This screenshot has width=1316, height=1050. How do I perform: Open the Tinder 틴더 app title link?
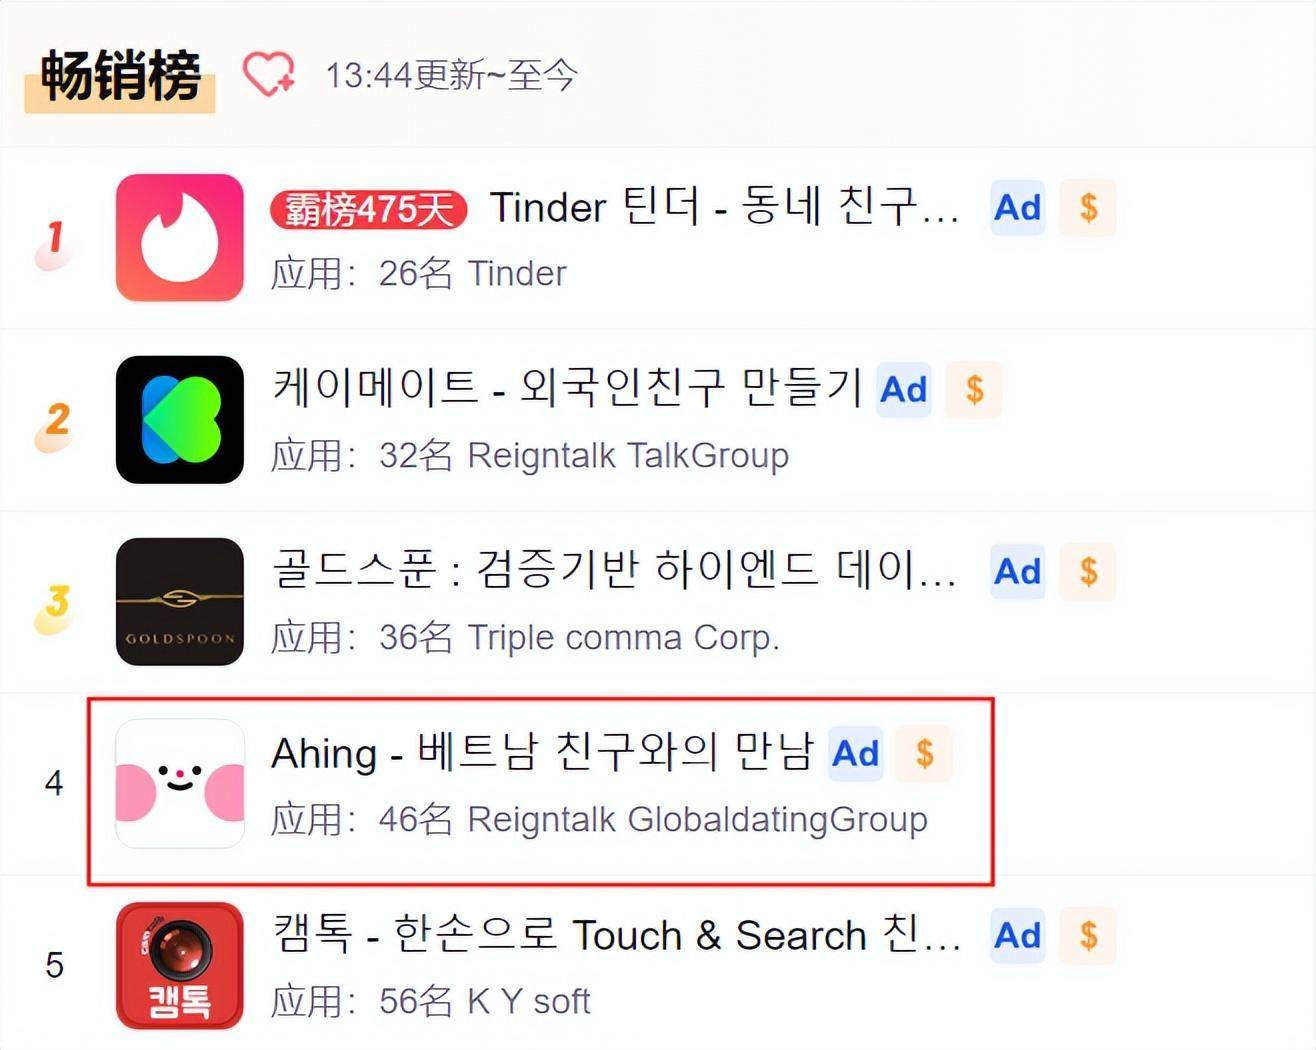click(724, 208)
